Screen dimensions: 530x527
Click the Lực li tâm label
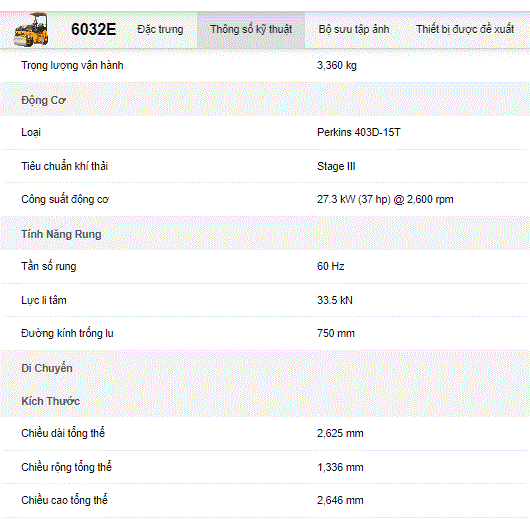pos(44,300)
